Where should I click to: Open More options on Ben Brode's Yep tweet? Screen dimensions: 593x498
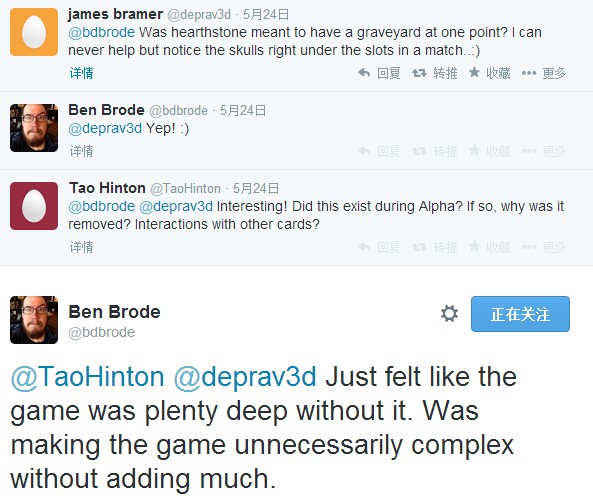tap(544, 151)
